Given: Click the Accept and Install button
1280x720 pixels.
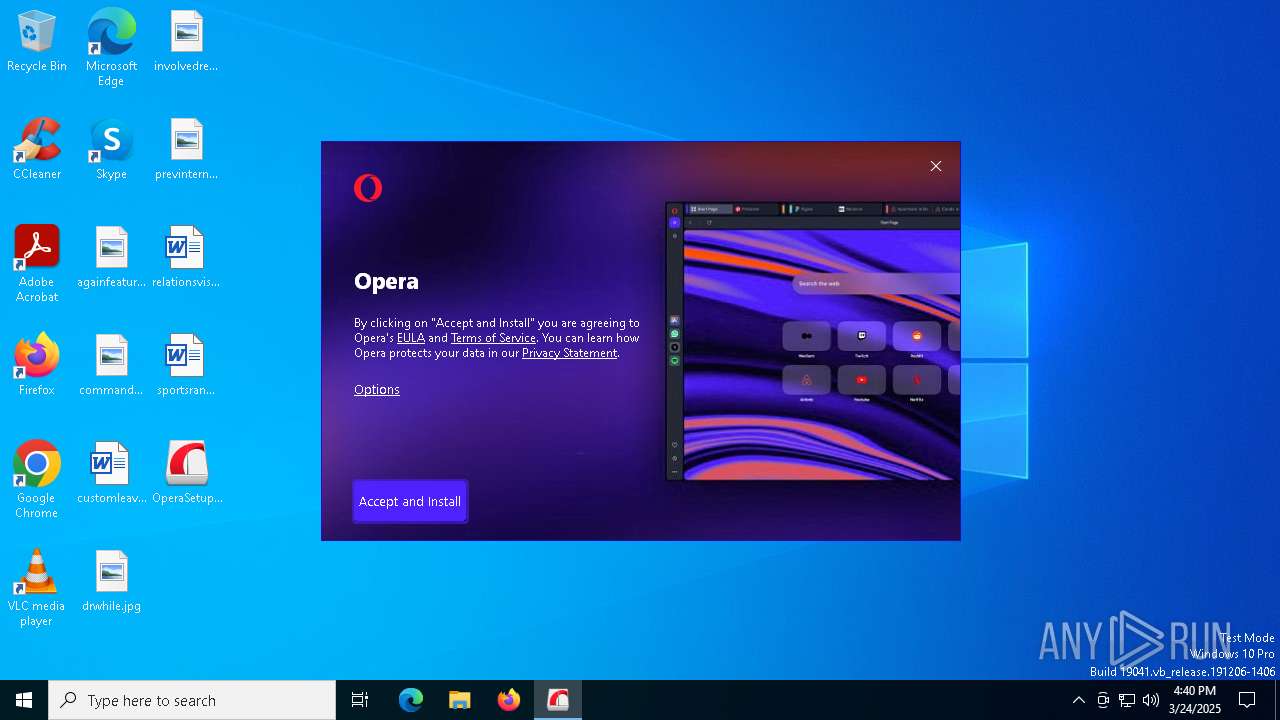Looking at the screenshot, I should point(410,501).
